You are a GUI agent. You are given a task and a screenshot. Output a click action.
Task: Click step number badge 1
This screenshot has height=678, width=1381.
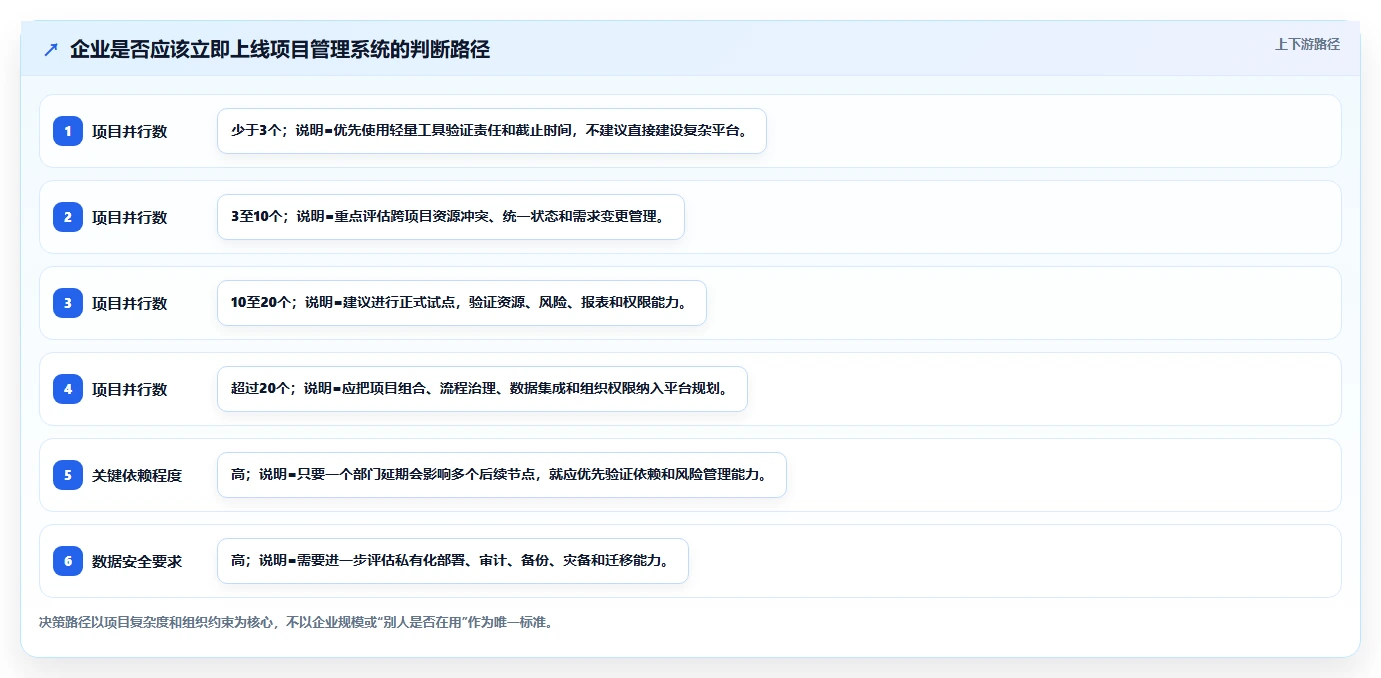(68, 131)
